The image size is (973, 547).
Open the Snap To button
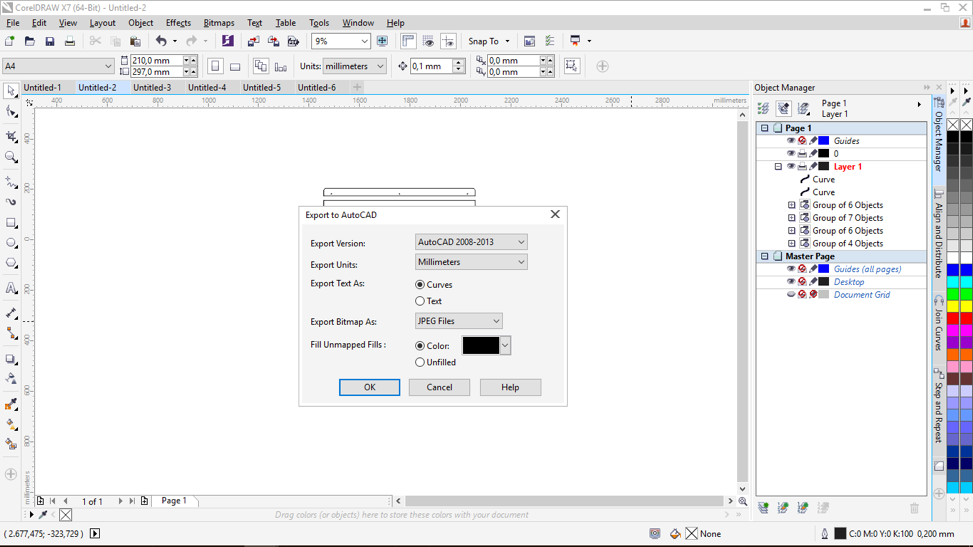[x=489, y=41]
